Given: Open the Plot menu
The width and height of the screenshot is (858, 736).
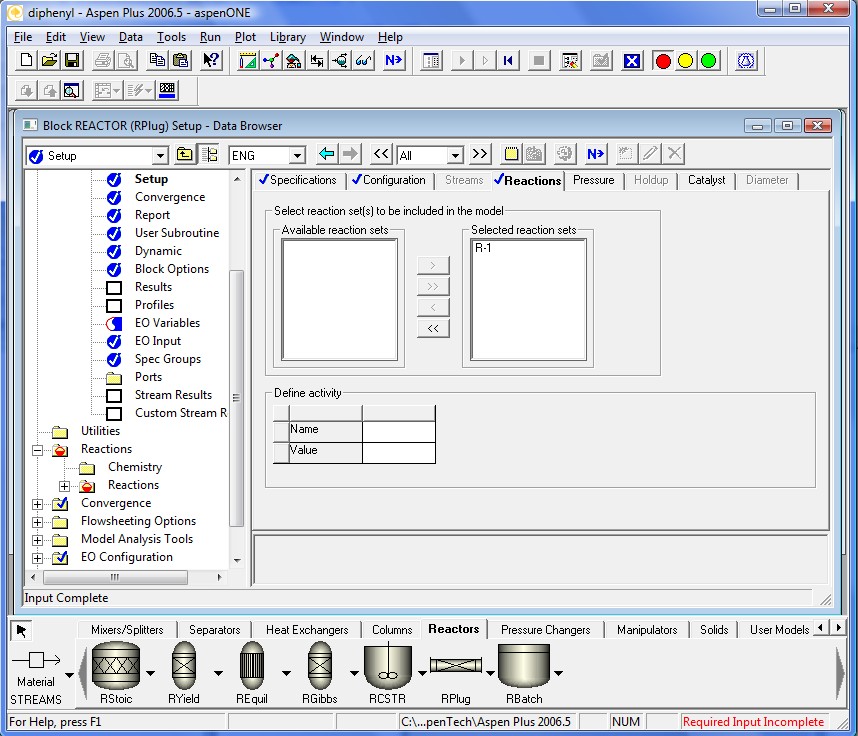Looking at the screenshot, I should point(245,37).
